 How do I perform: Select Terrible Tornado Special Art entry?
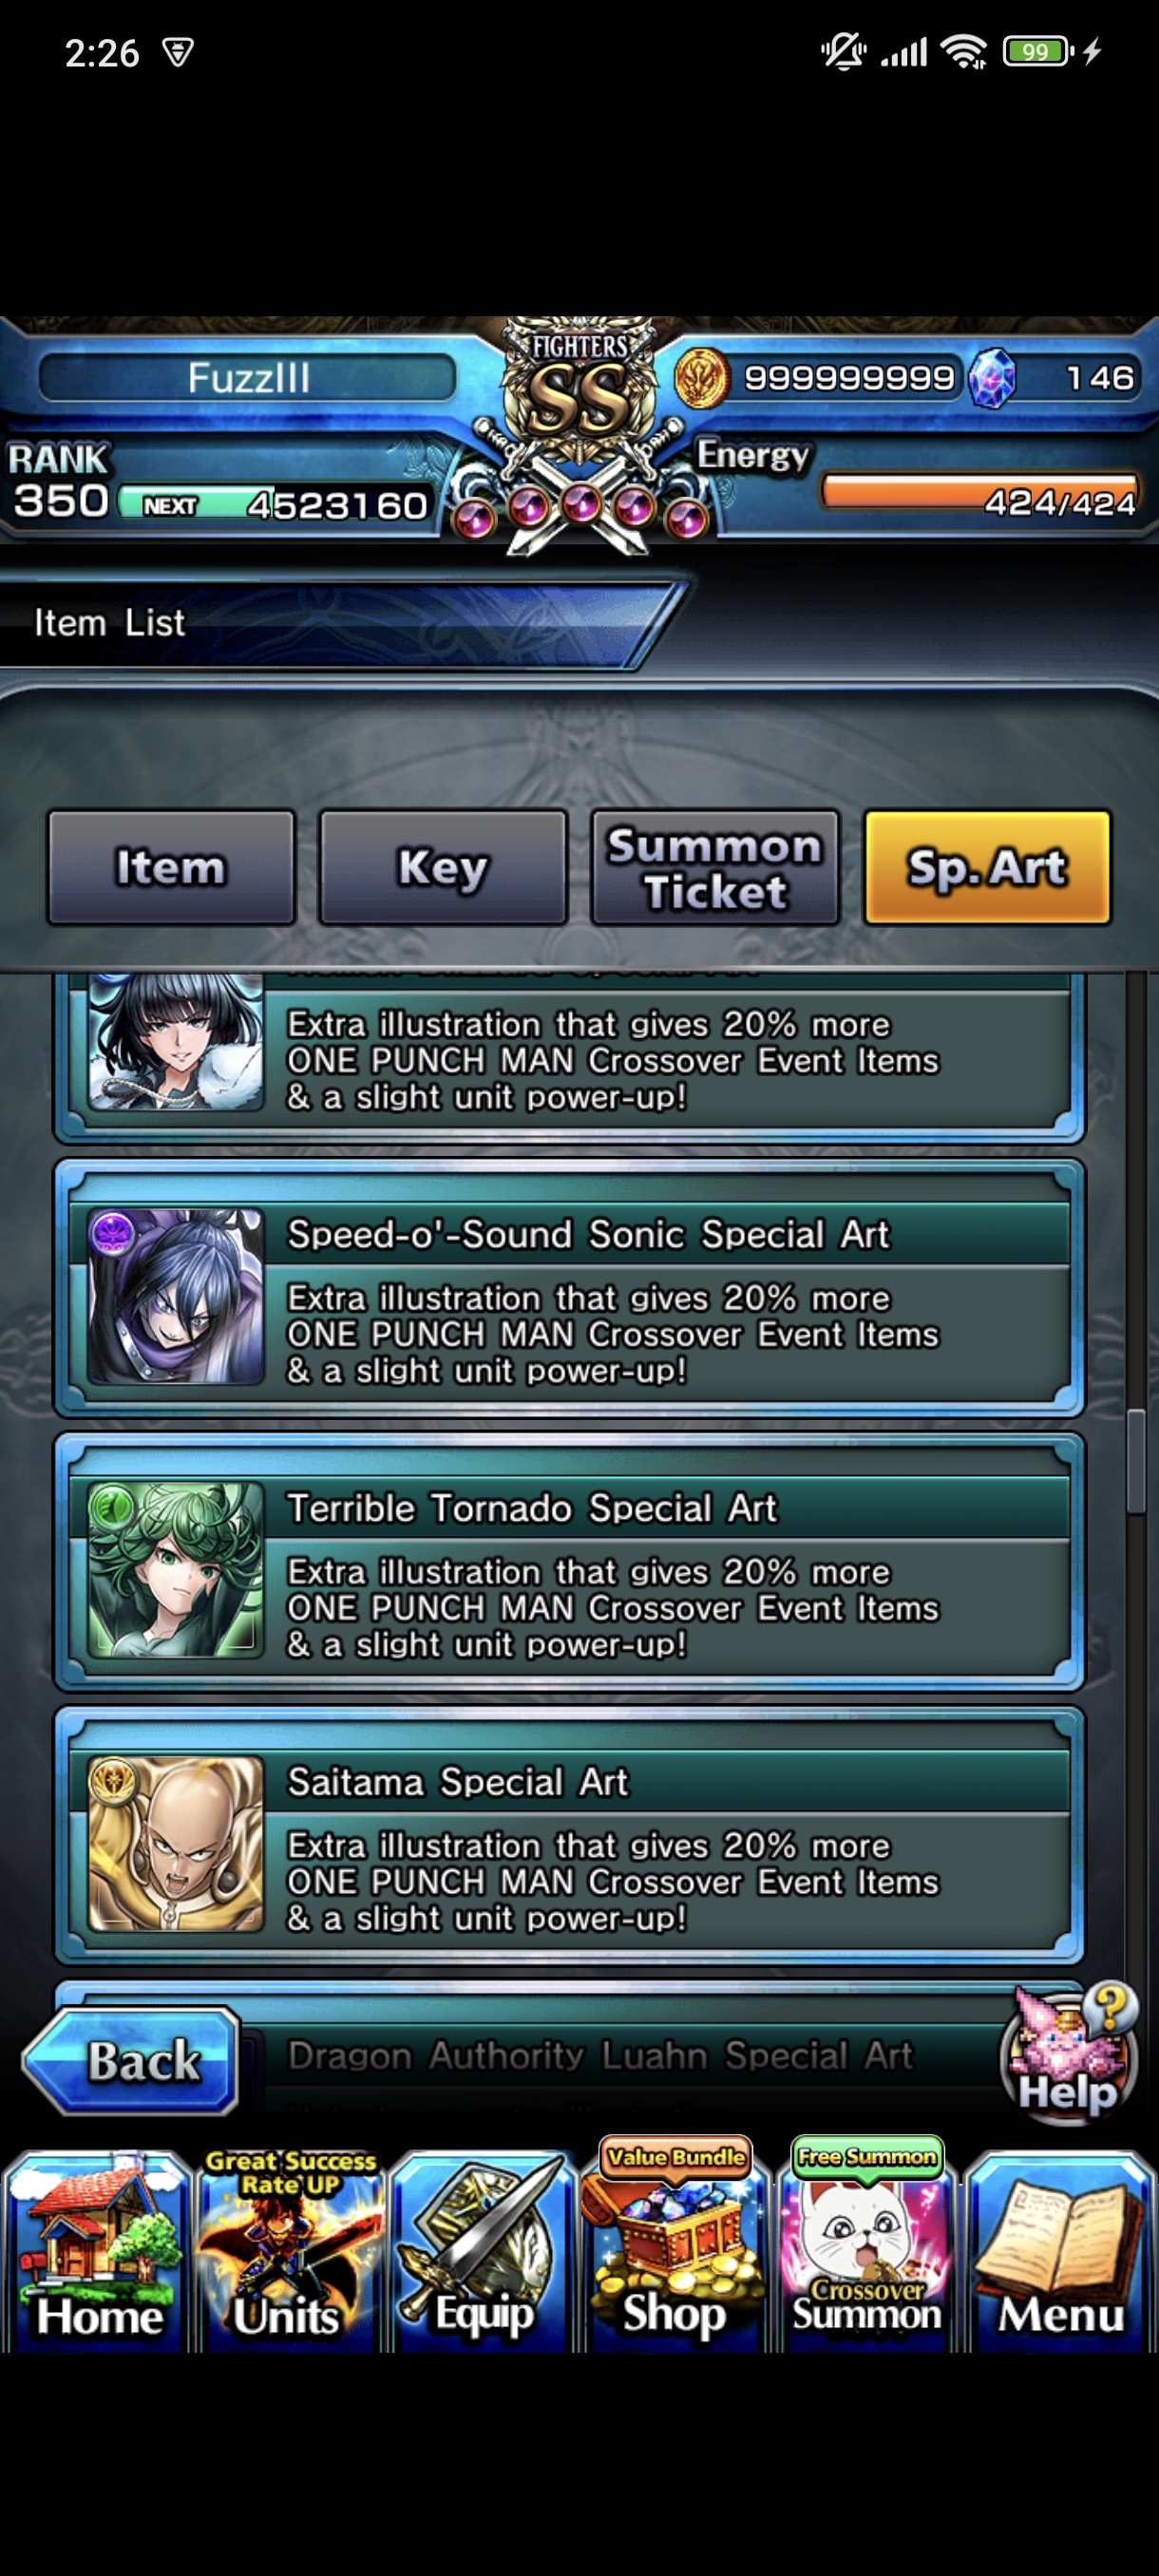(569, 1562)
